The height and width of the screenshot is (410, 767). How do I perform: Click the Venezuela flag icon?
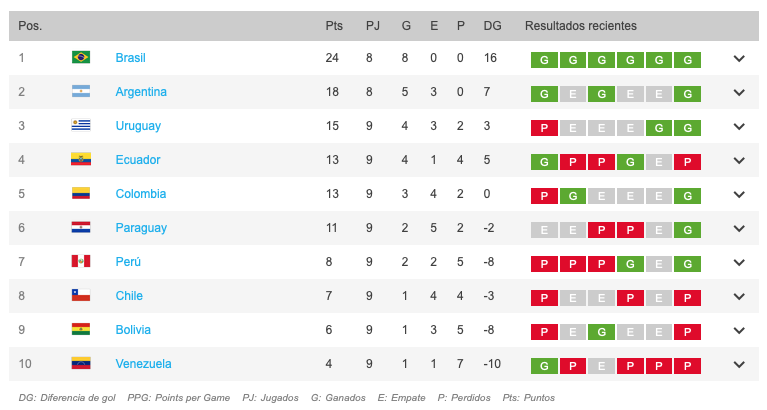[x=81, y=364]
